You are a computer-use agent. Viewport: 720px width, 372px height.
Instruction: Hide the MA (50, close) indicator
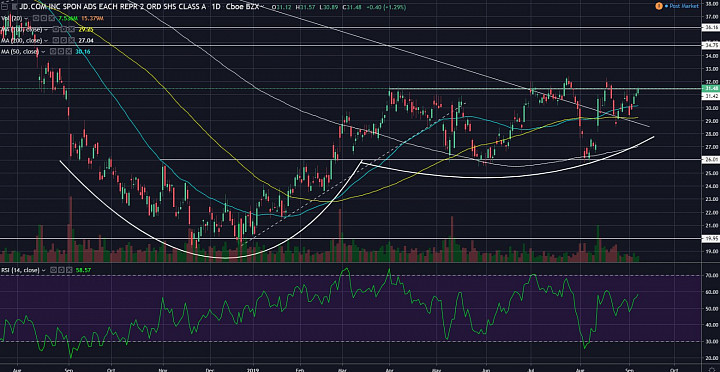click(x=53, y=51)
